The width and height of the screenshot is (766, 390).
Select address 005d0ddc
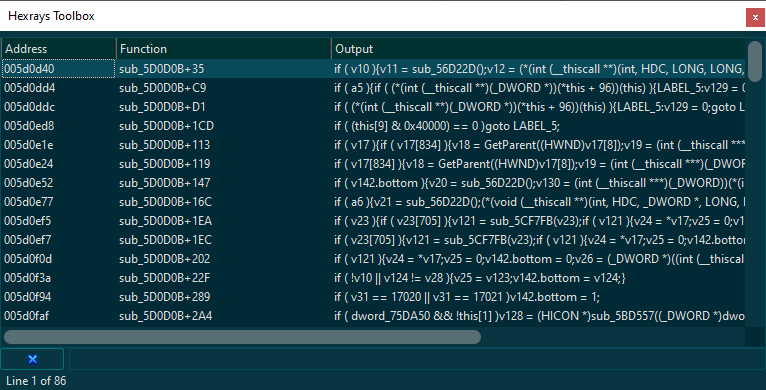coord(29,107)
